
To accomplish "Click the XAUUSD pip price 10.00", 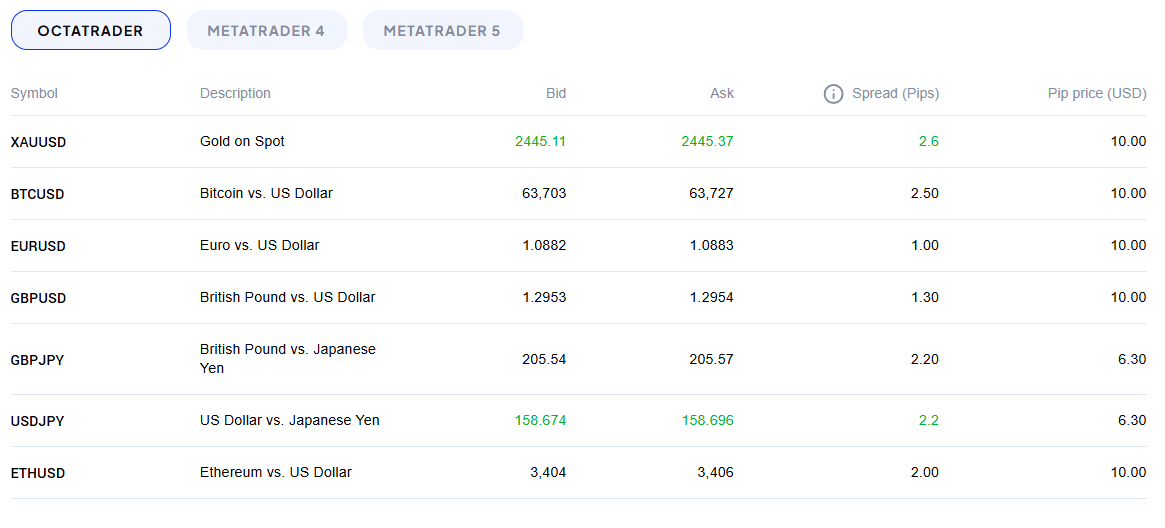I will [1129, 141].
